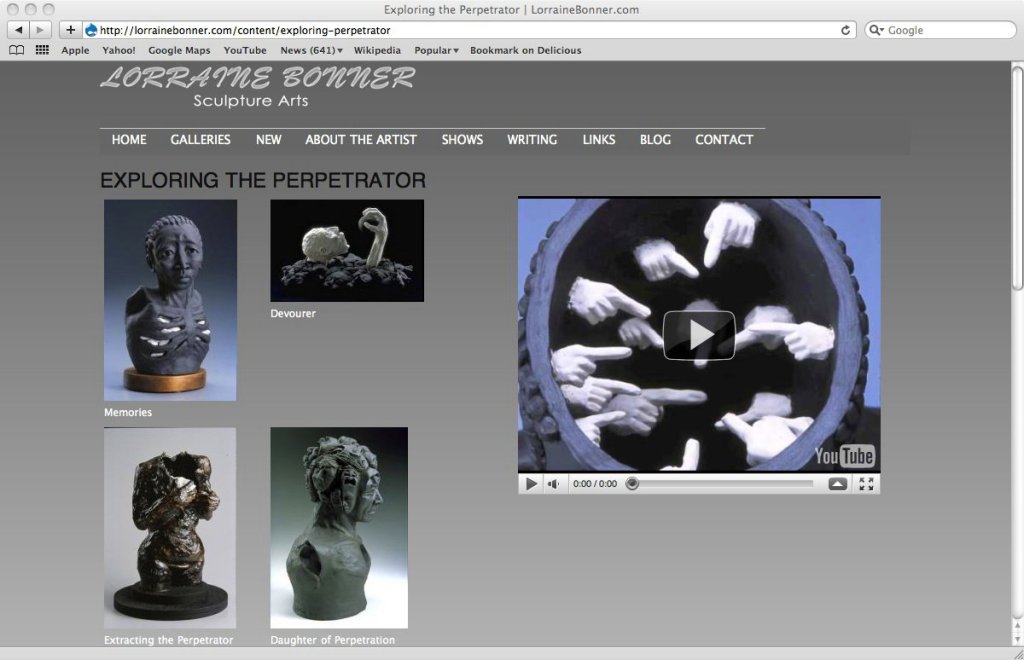Click the Extracting the Perpetrator caption link
This screenshot has width=1024, height=660.
tap(168, 640)
